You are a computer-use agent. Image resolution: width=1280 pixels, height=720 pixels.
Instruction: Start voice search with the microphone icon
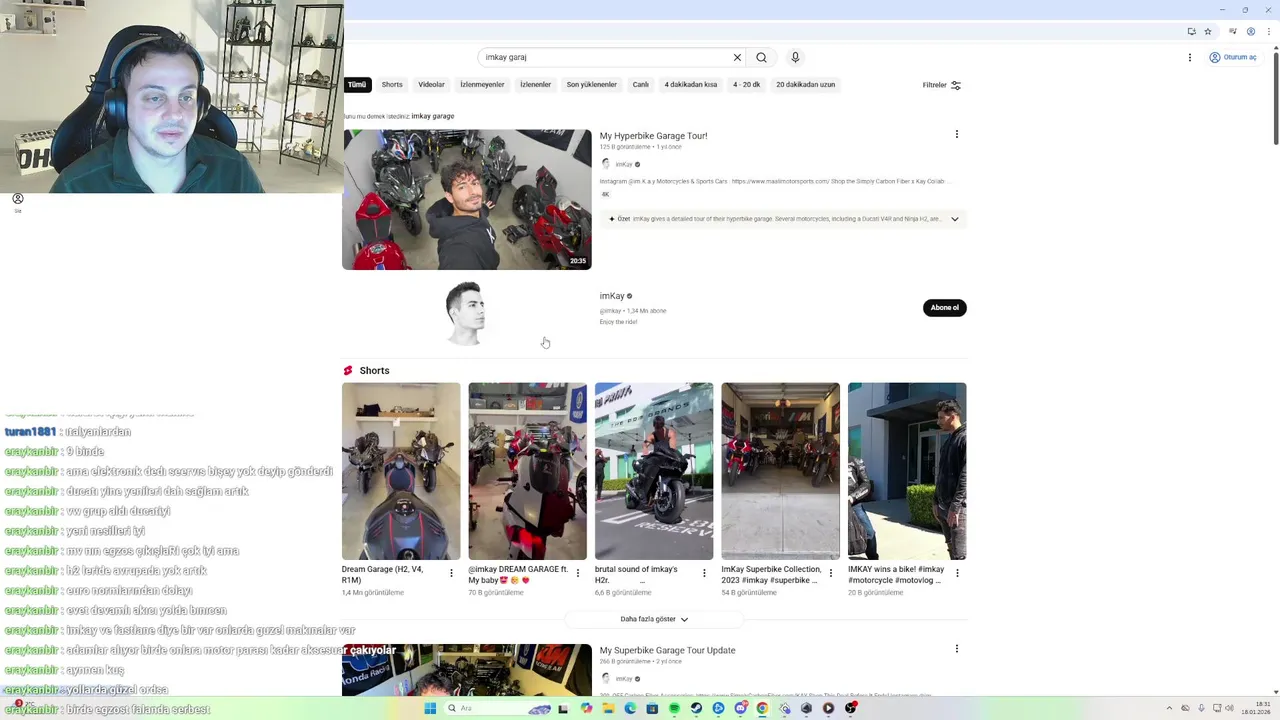[x=795, y=57]
